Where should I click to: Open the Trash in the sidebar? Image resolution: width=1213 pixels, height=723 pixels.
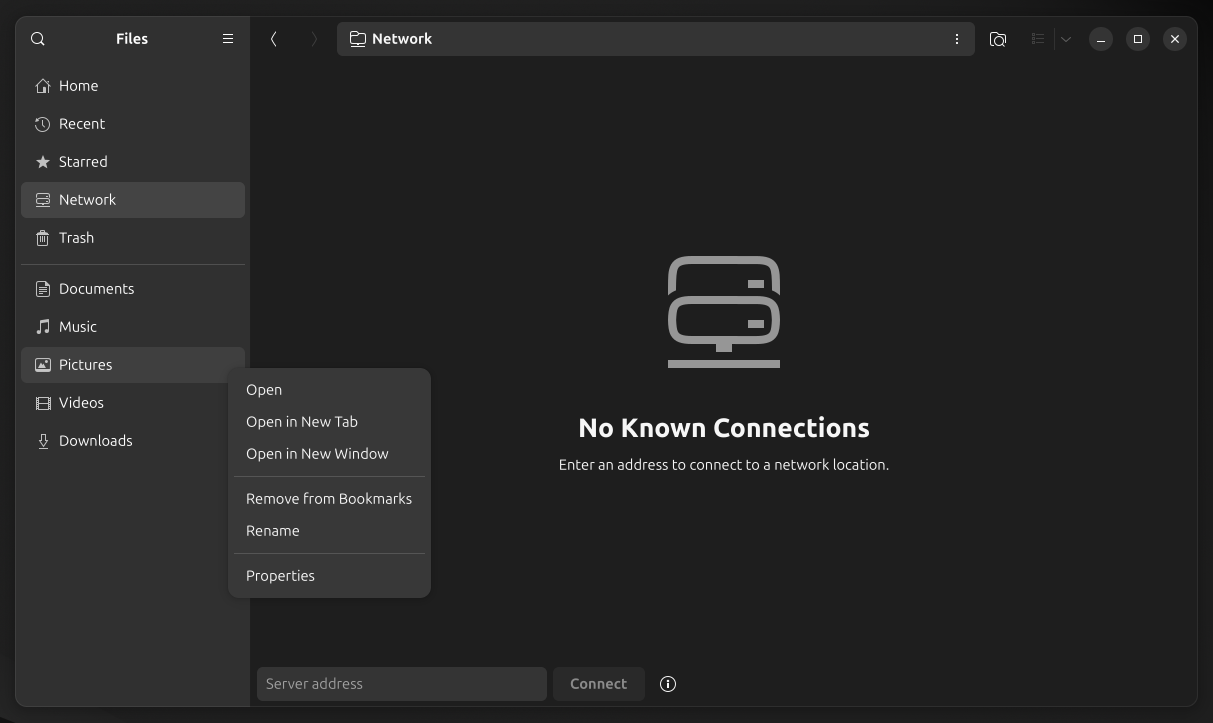click(76, 238)
